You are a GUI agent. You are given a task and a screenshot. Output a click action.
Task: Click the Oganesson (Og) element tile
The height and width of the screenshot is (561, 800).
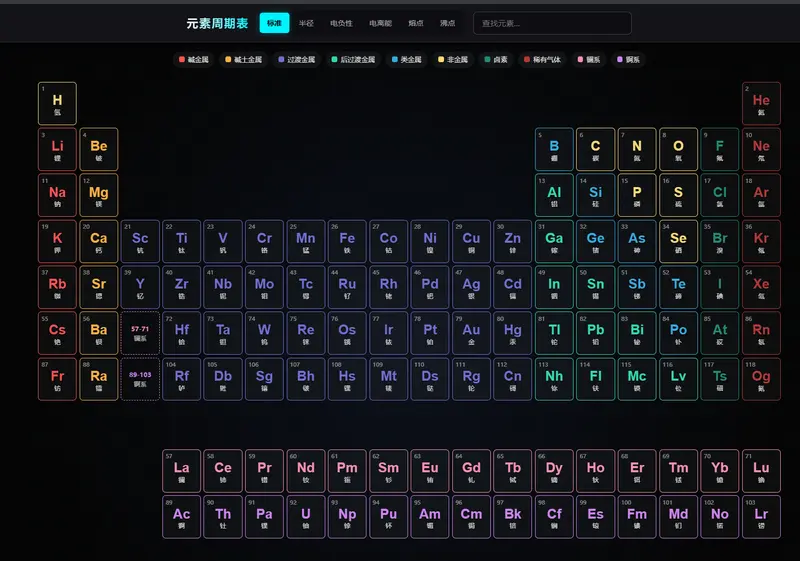coord(761,379)
